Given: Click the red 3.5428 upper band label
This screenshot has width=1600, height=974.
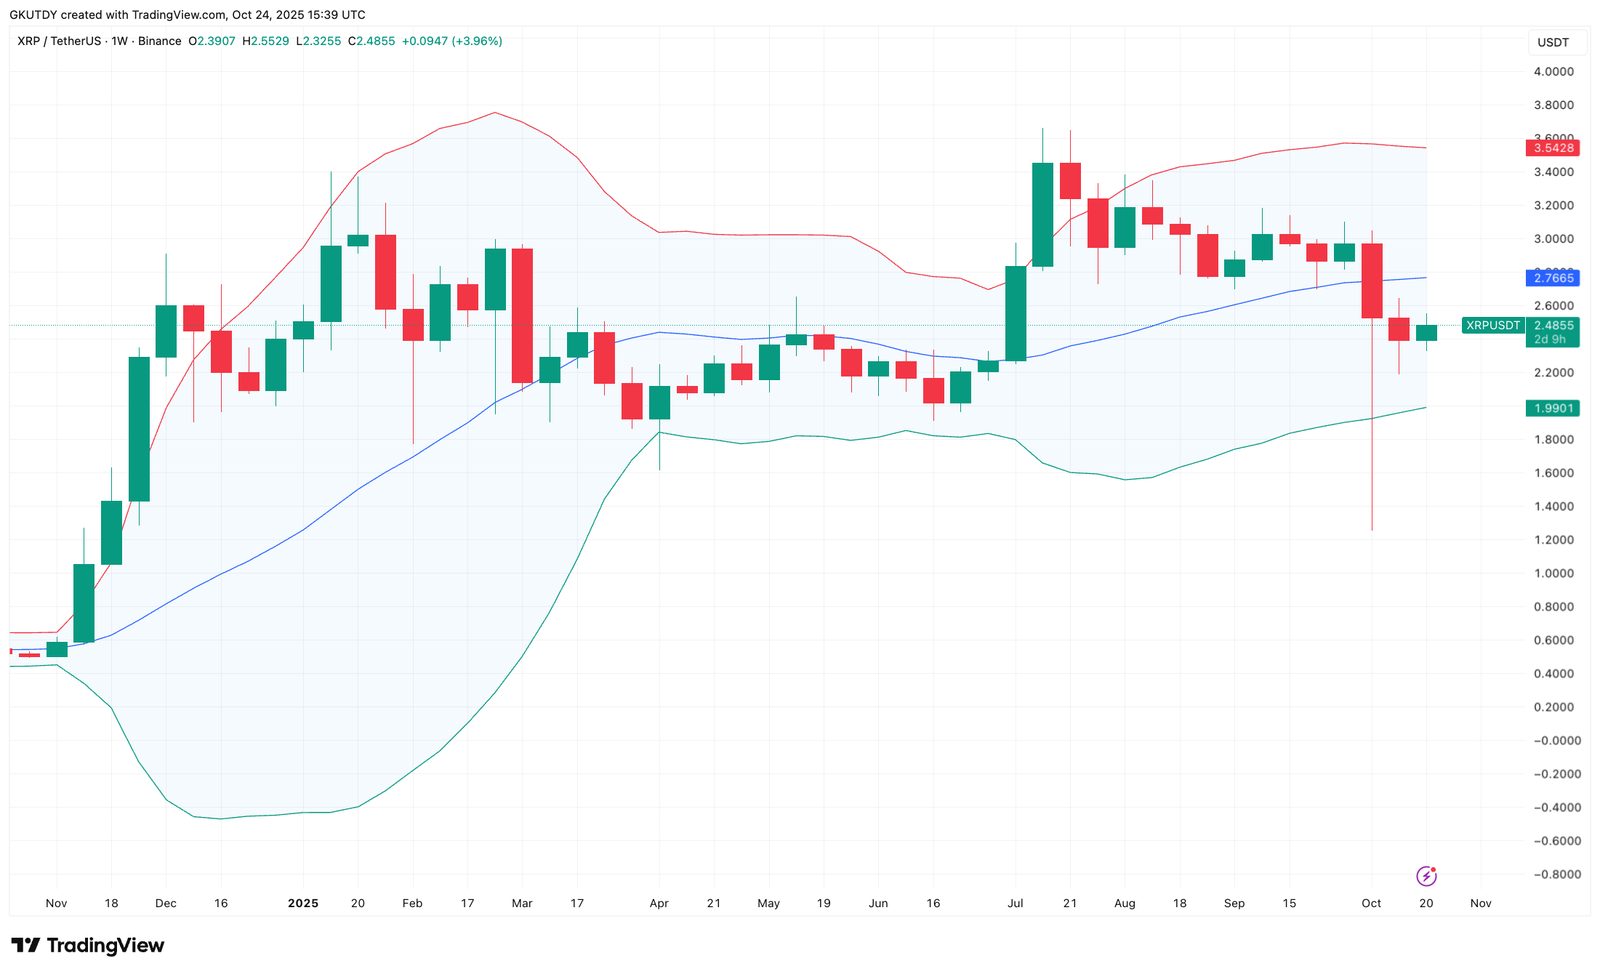Looking at the screenshot, I should pyautogui.click(x=1553, y=148).
